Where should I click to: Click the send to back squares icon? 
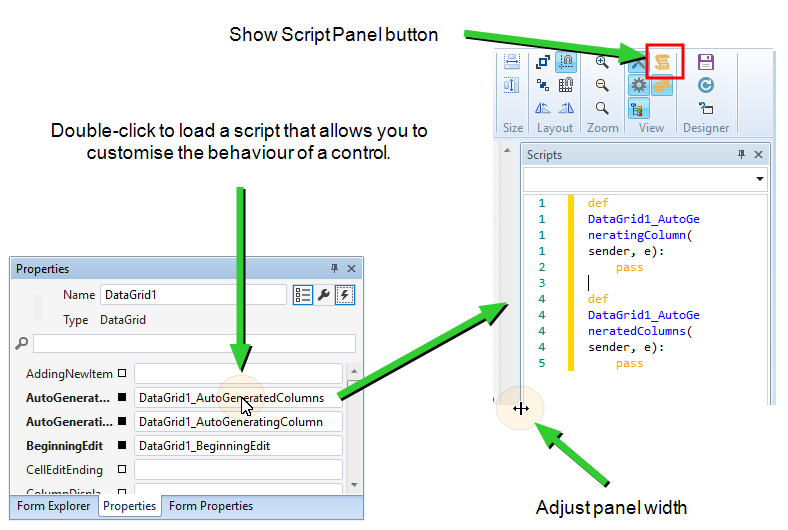tap(543, 85)
